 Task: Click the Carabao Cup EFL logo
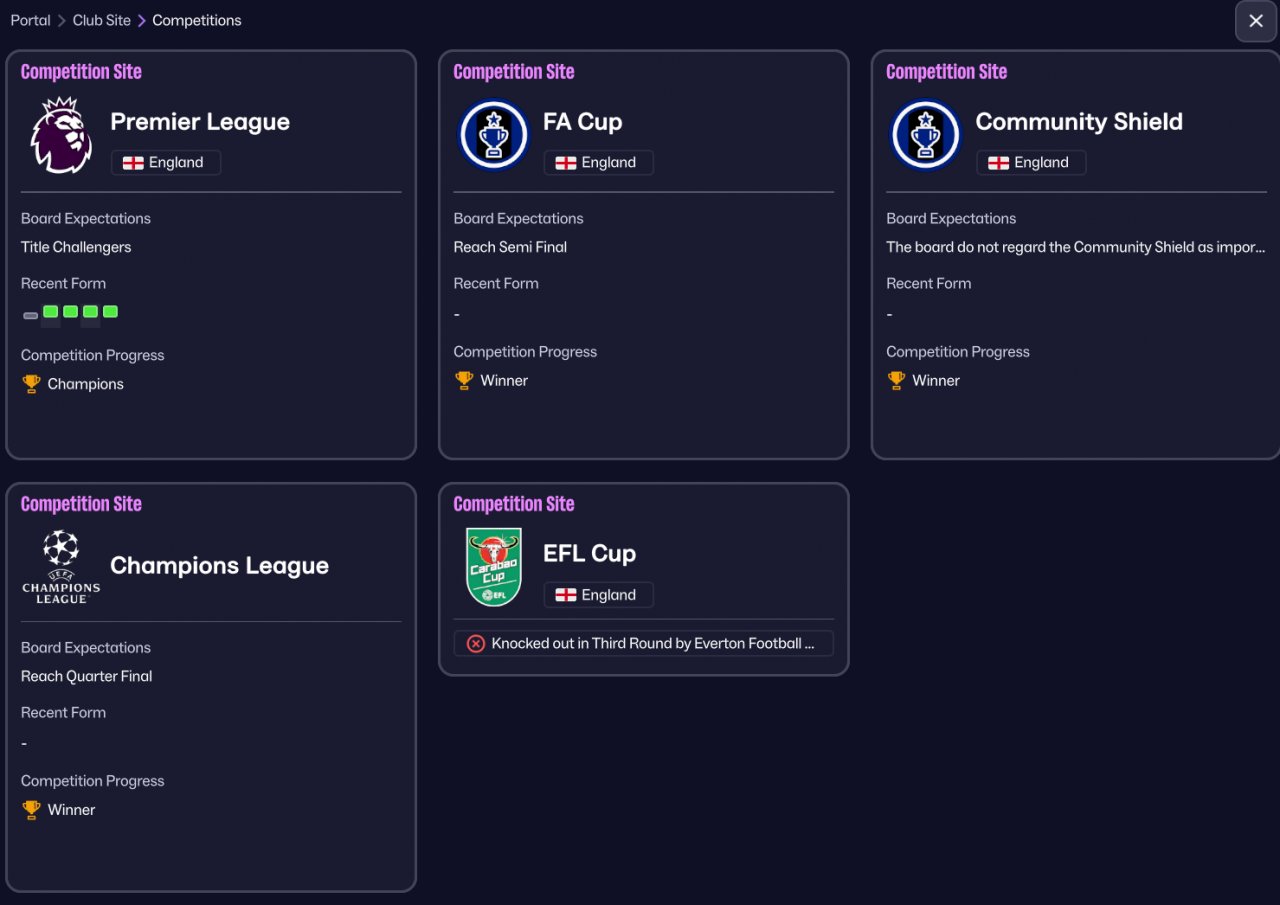pyautogui.click(x=494, y=566)
